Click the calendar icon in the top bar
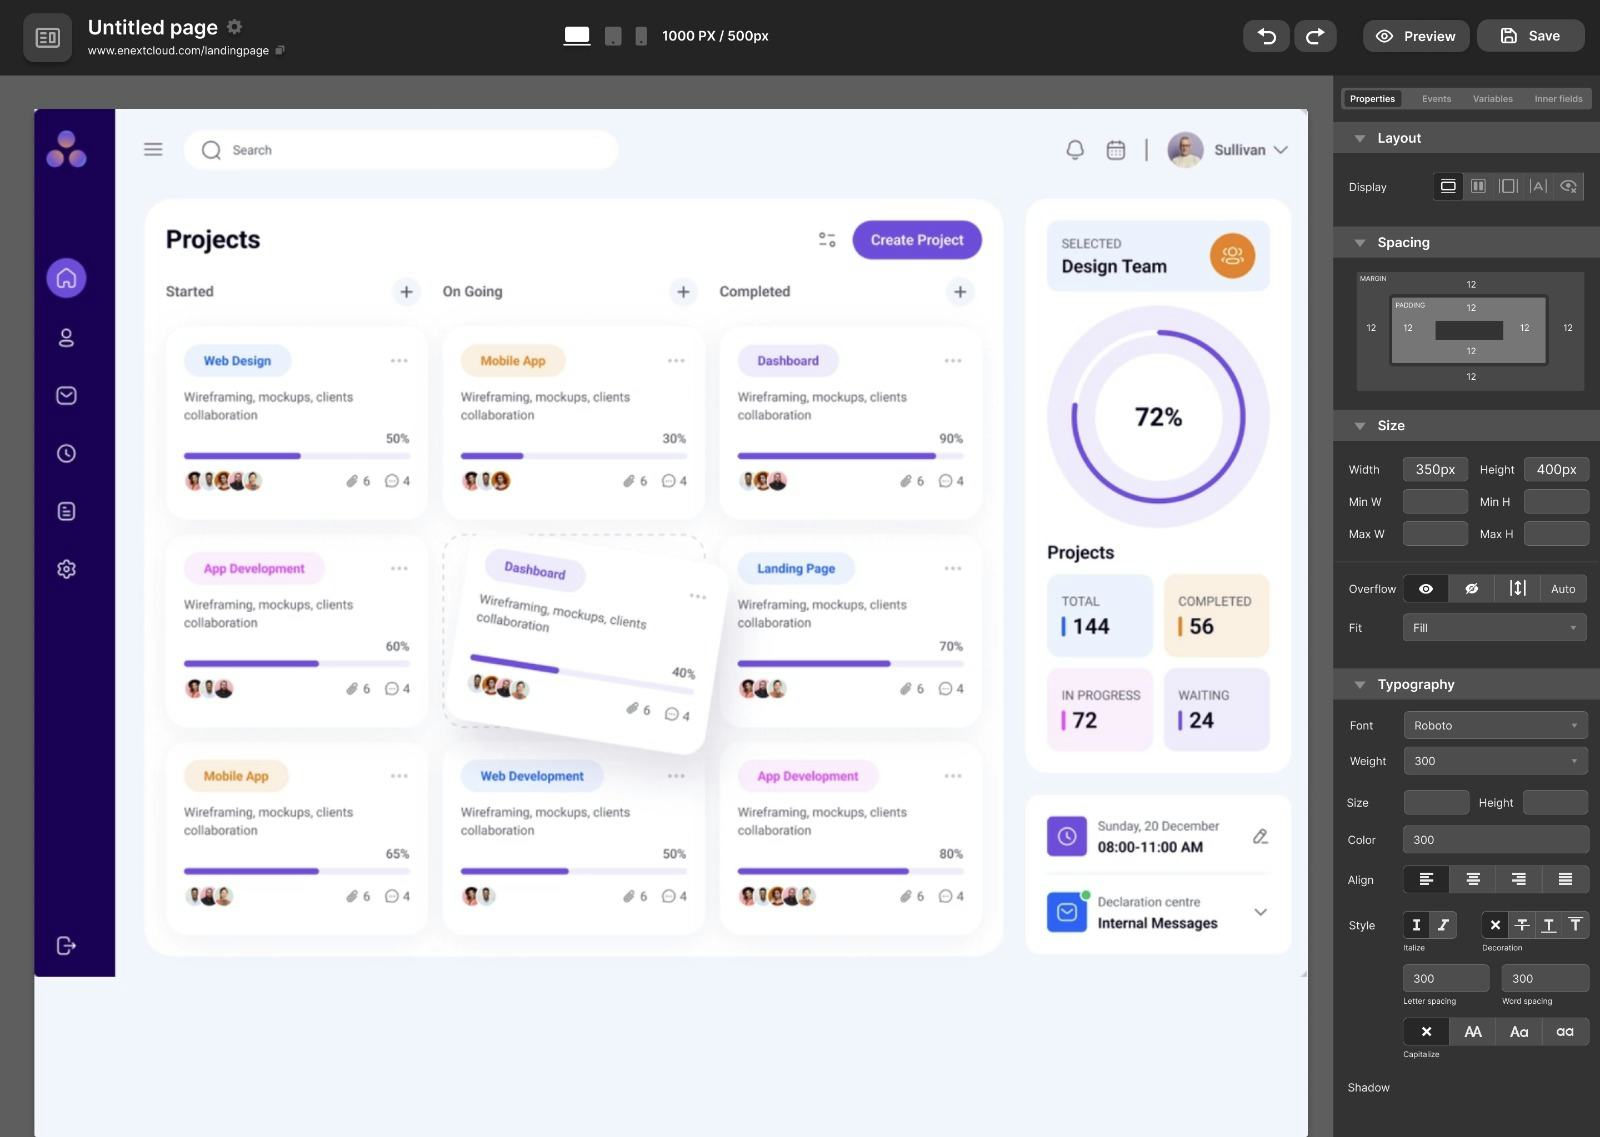This screenshot has width=1600, height=1137. pyautogui.click(x=1115, y=149)
